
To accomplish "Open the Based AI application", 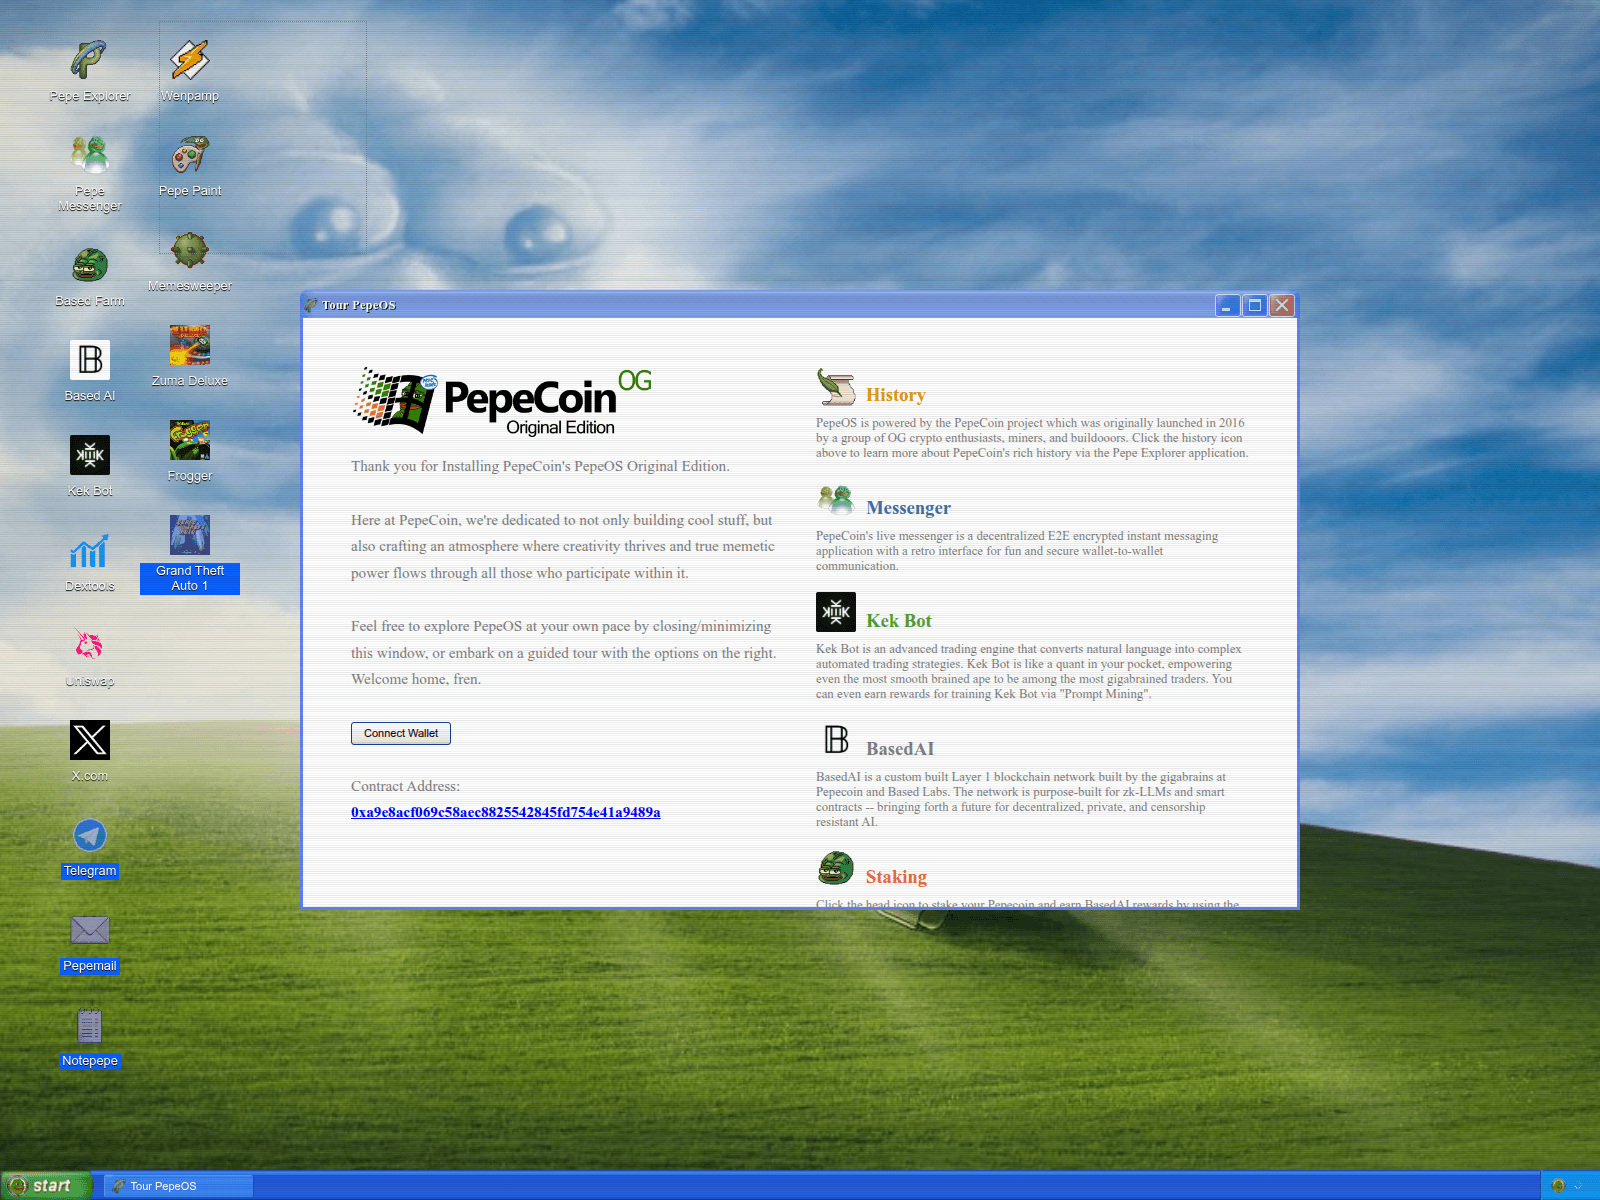I will pos(88,360).
